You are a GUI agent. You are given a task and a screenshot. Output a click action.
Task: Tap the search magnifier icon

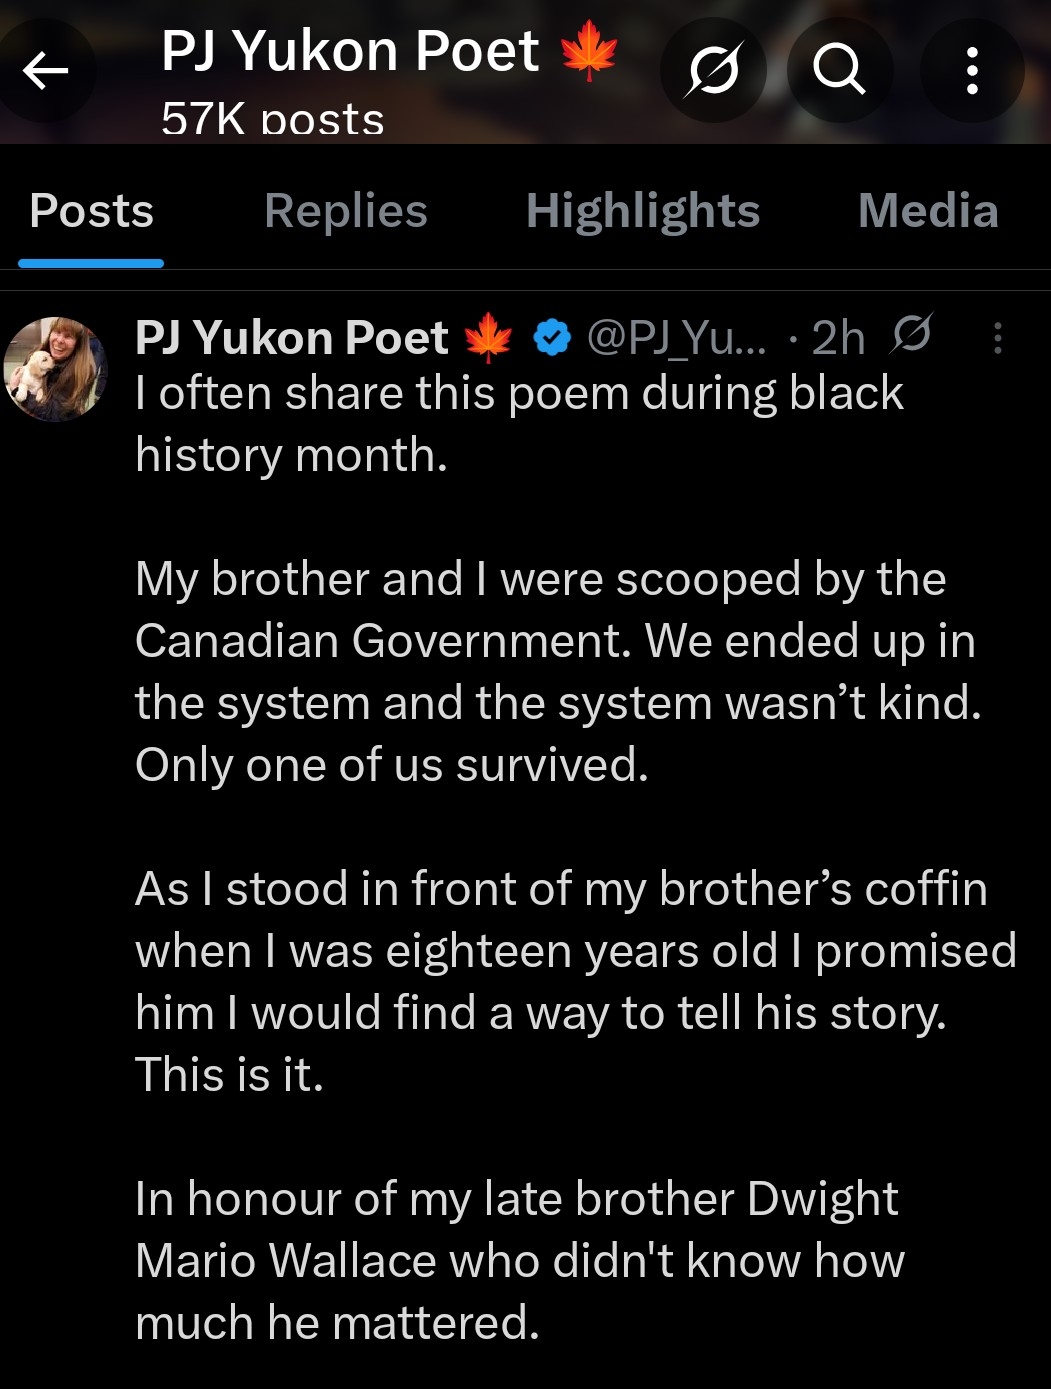(838, 71)
